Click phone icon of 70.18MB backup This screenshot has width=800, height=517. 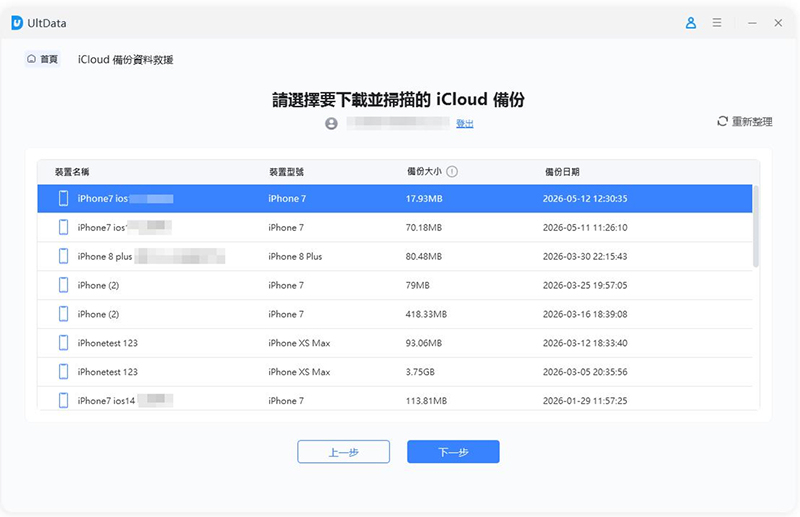(x=63, y=228)
